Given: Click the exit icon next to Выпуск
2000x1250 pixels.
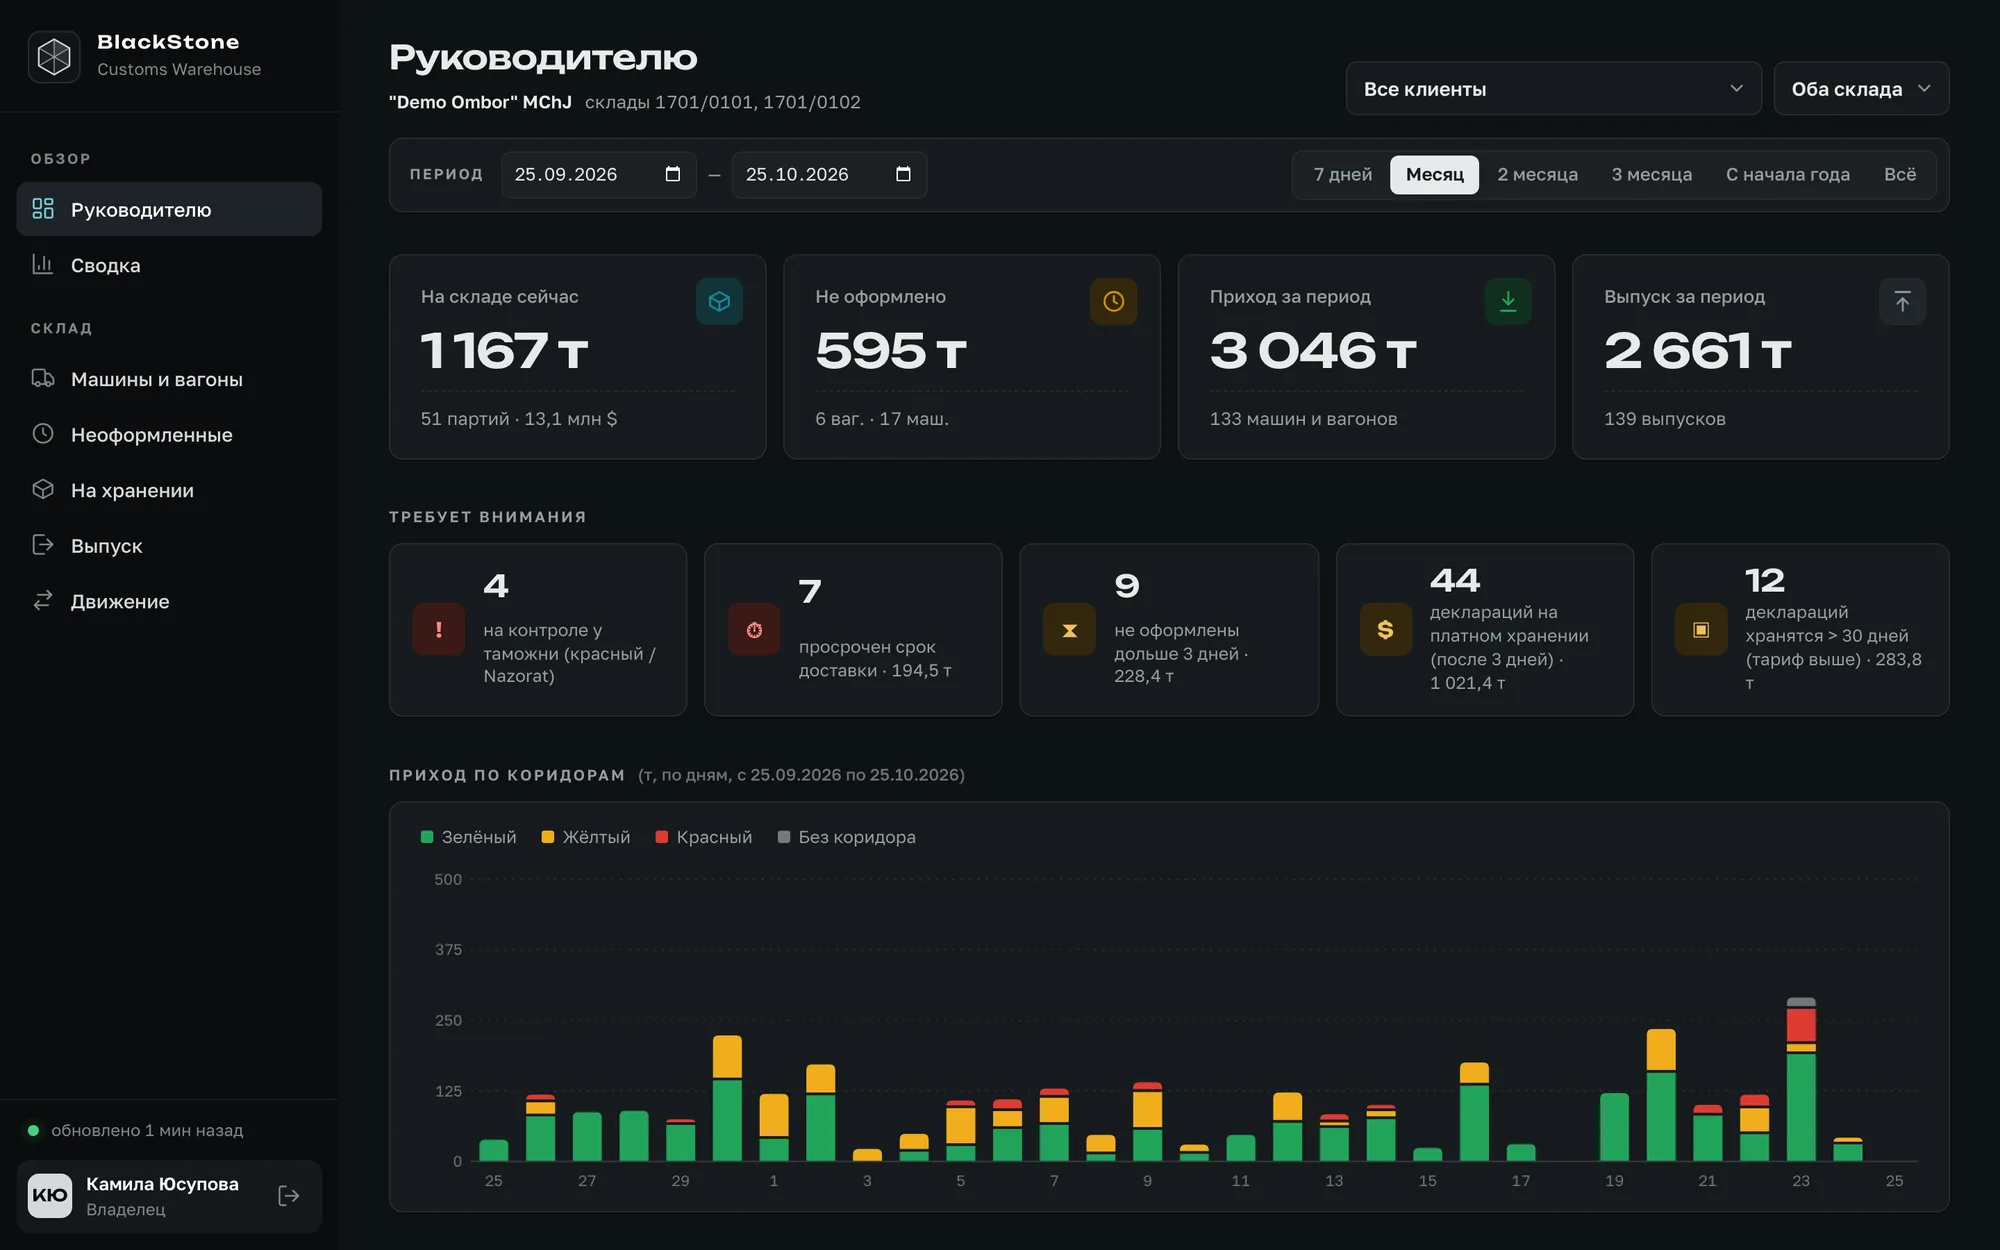Looking at the screenshot, I should tap(43, 545).
